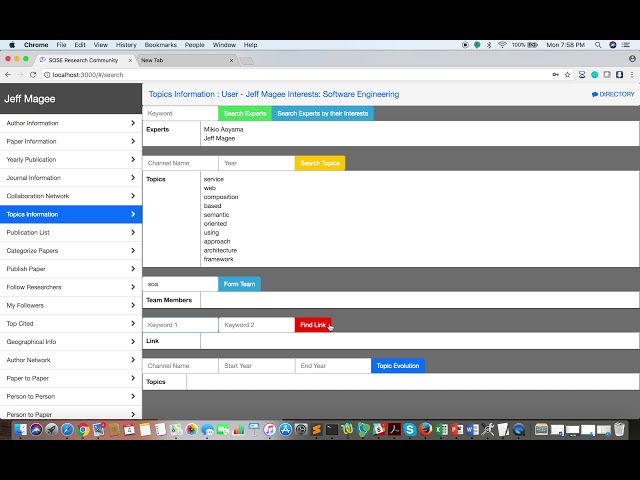Expand Publication List chevron
The height and width of the screenshot is (480, 640).
[133, 232]
